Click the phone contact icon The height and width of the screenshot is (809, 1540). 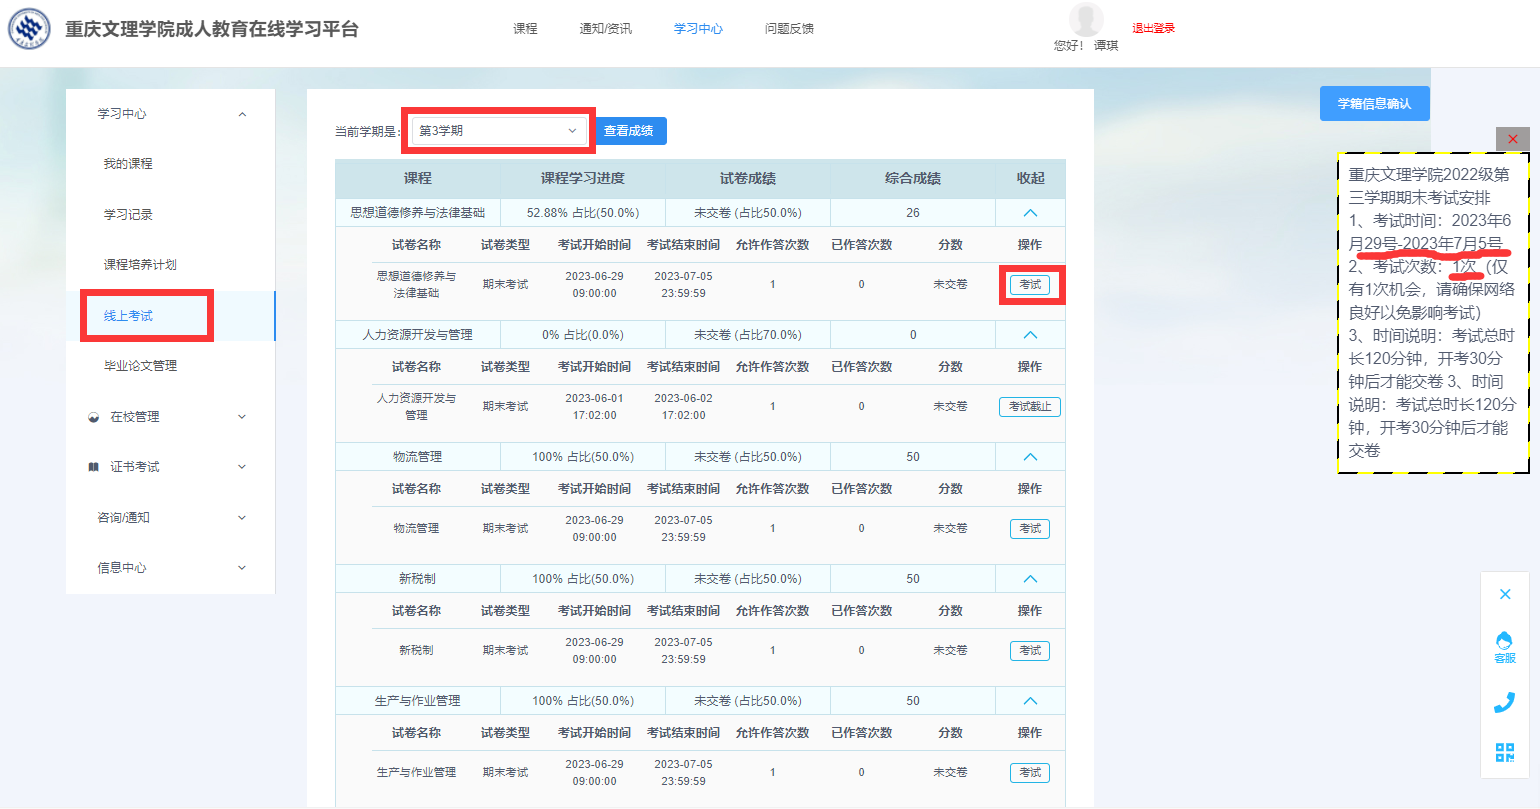click(x=1505, y=702)
